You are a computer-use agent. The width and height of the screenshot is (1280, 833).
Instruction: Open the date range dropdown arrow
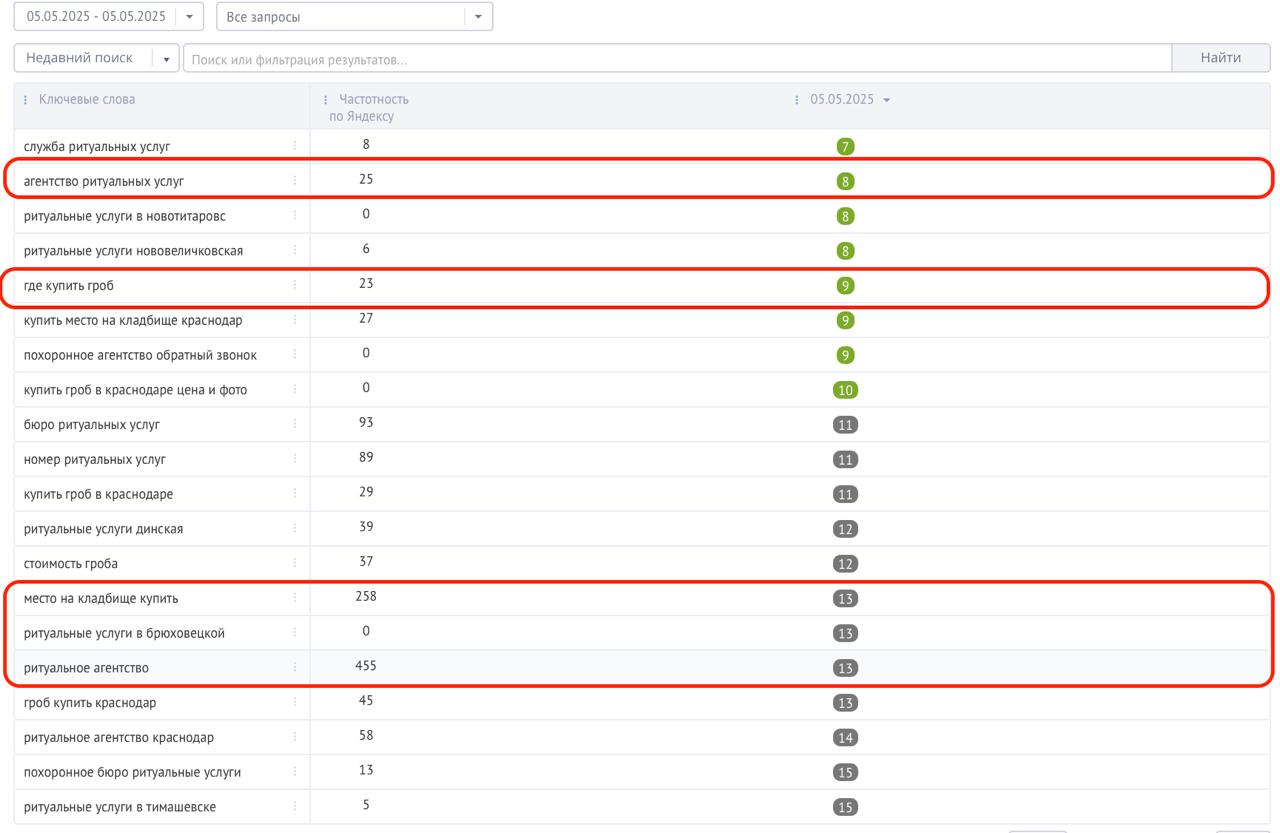(189, 17)
